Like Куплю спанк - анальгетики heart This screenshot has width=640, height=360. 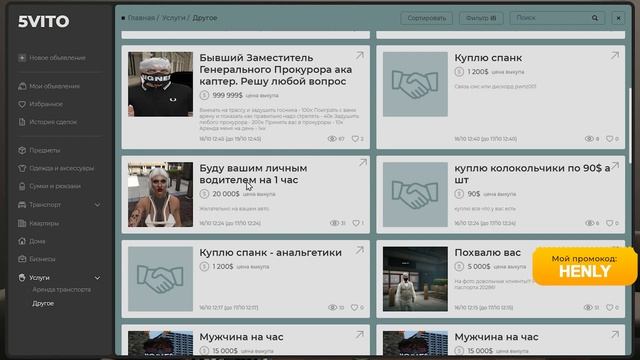point(354,307)
